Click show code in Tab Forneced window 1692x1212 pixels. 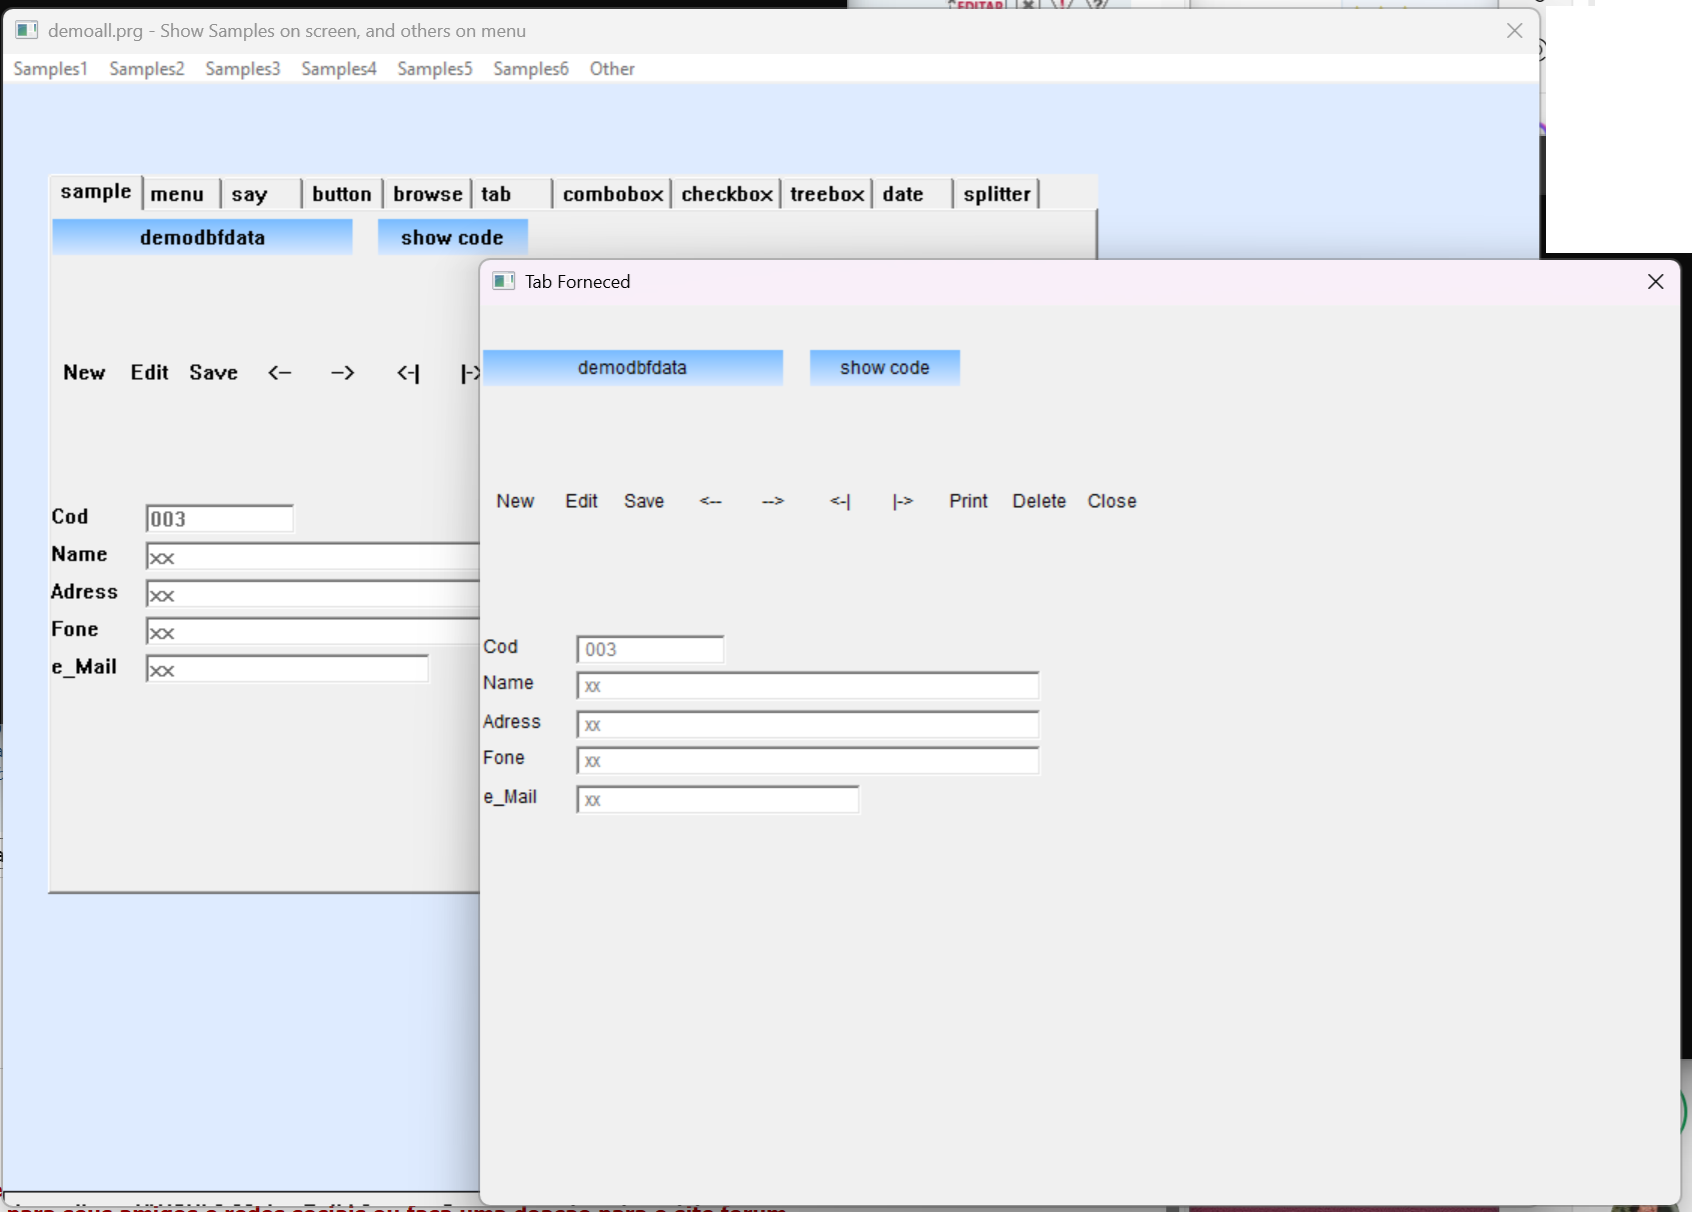click(x=884, y=368)
